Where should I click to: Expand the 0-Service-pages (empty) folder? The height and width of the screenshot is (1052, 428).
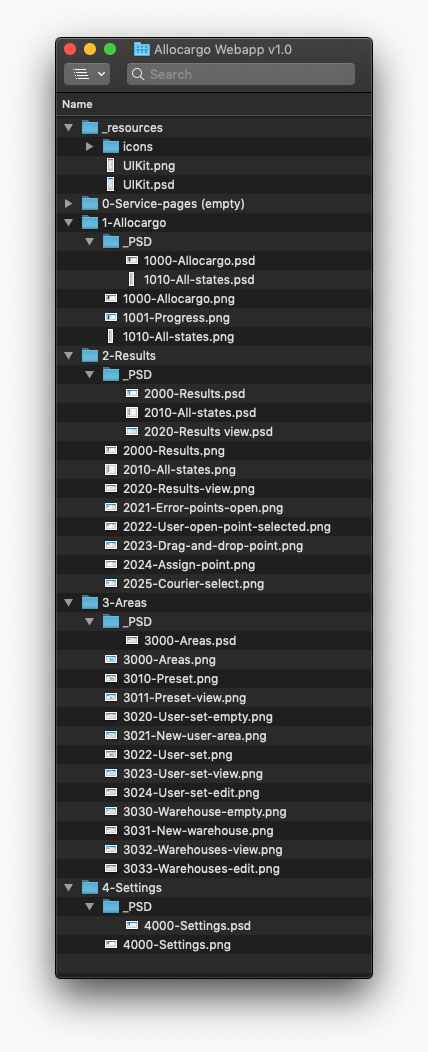click(x=69, y=203)
